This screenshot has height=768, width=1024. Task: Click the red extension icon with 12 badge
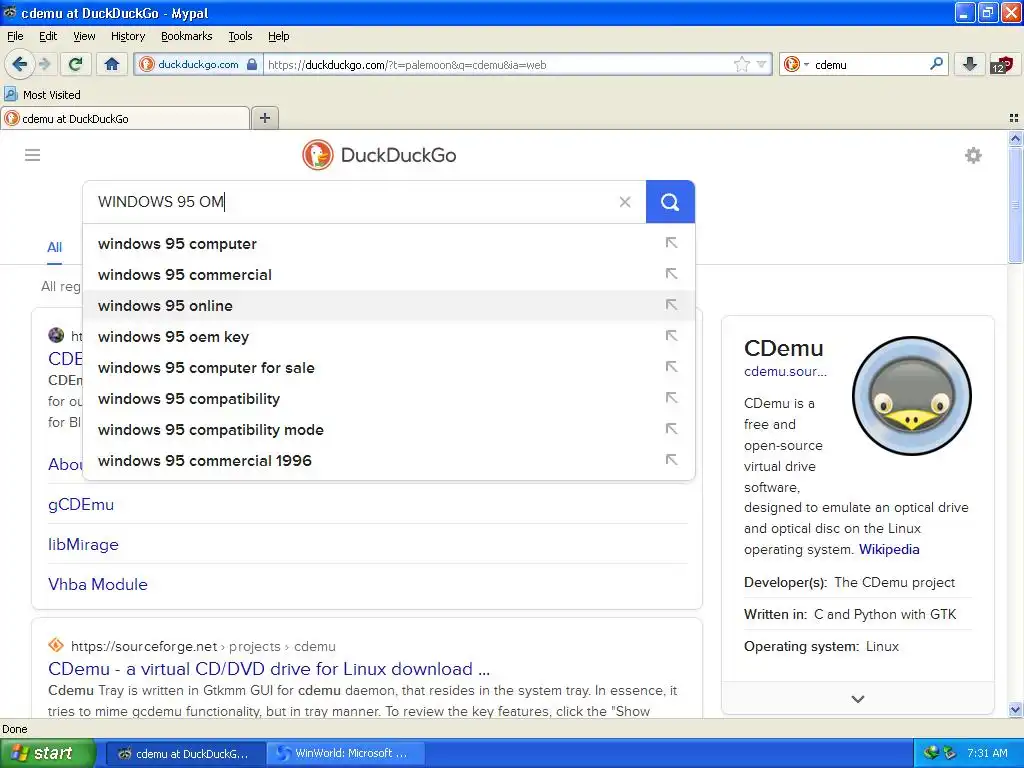click(1001, 64)
